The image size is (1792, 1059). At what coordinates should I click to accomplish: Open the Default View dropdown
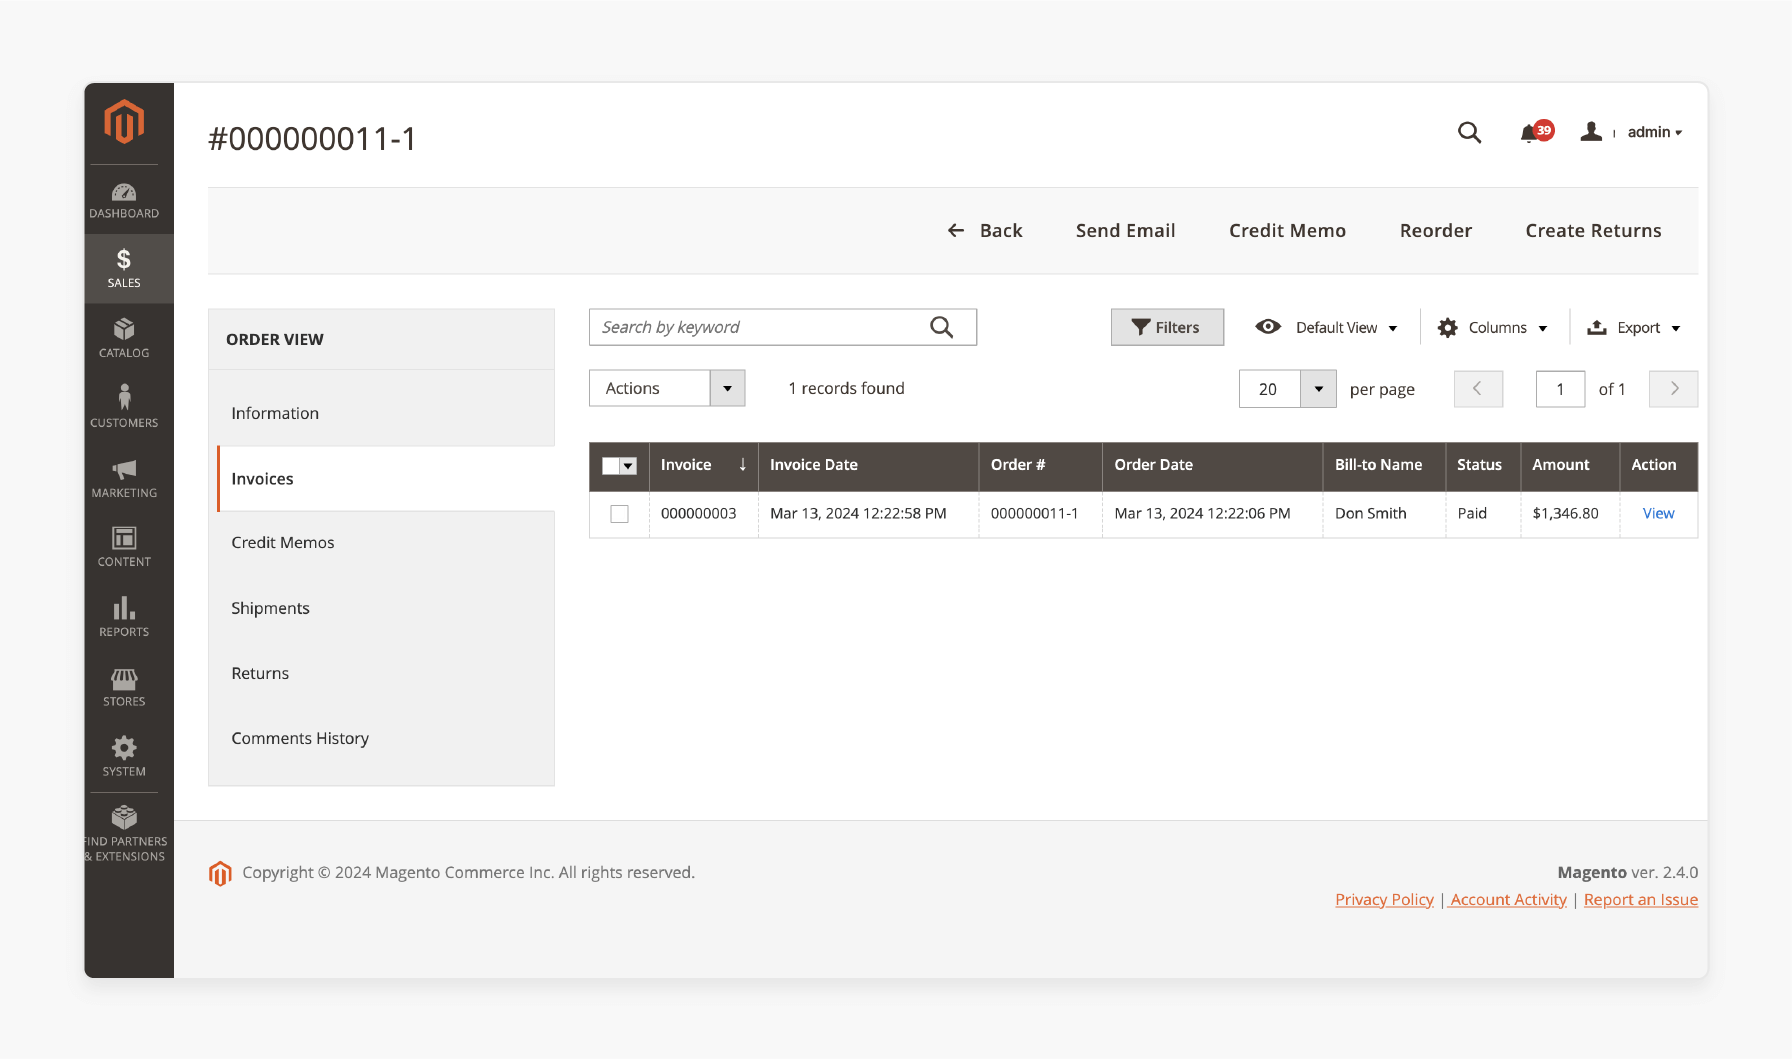click(1326, 327)
